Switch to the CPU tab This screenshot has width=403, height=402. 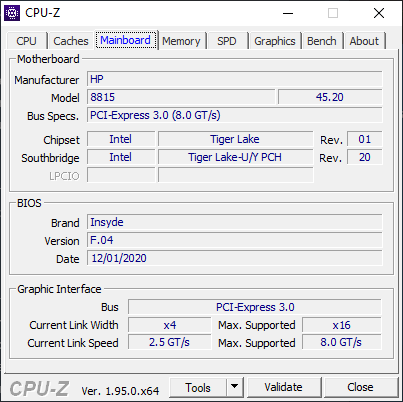pos(26,41)
